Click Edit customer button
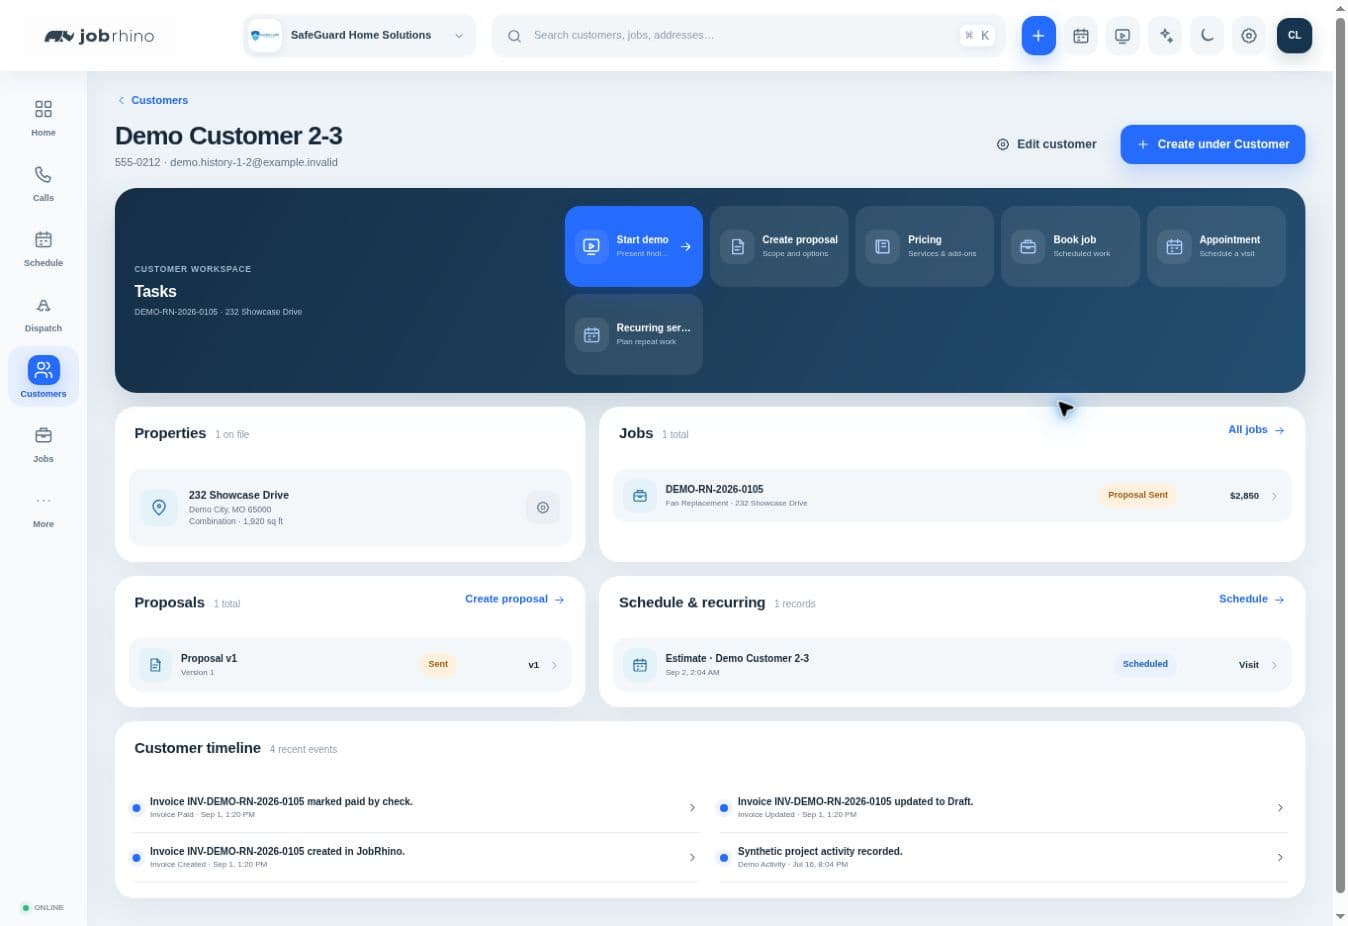This screenshot has width=1348, height=926. pos(1047,144)
